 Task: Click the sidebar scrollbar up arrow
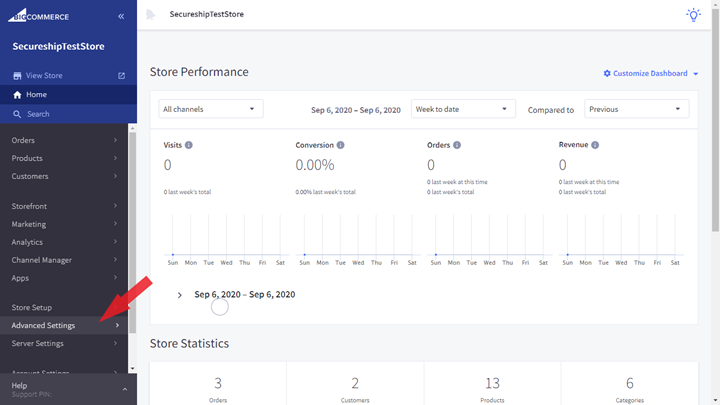[133, 128]
